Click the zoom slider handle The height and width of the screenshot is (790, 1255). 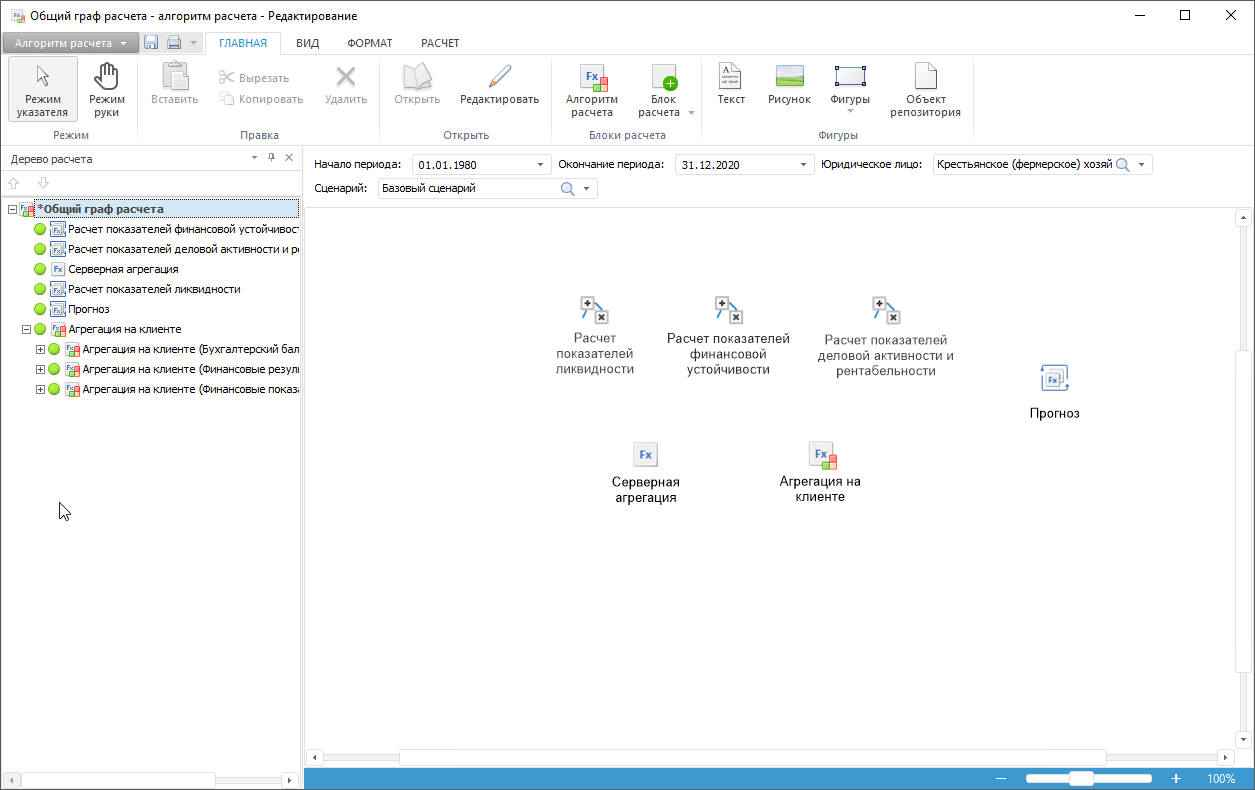[x=1080, y=779]
